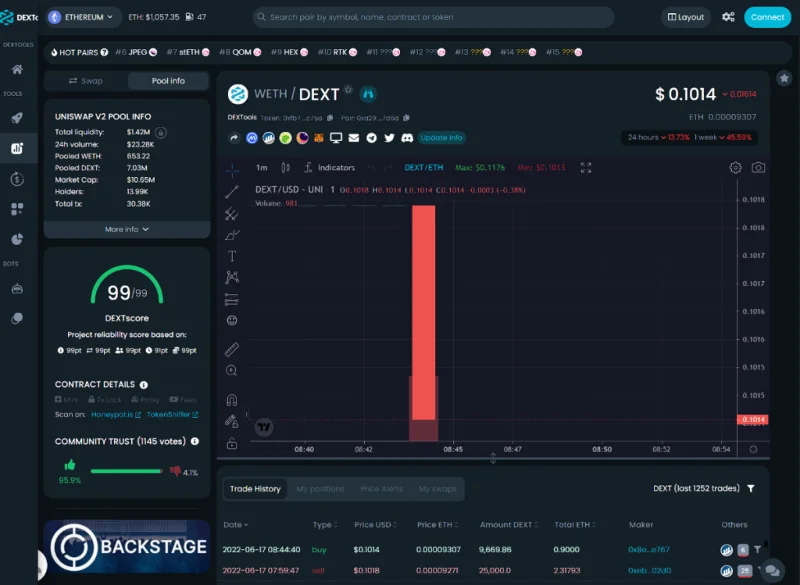
Task: Open the BACKSTAGE banner ad
Action: click(127, 547)
